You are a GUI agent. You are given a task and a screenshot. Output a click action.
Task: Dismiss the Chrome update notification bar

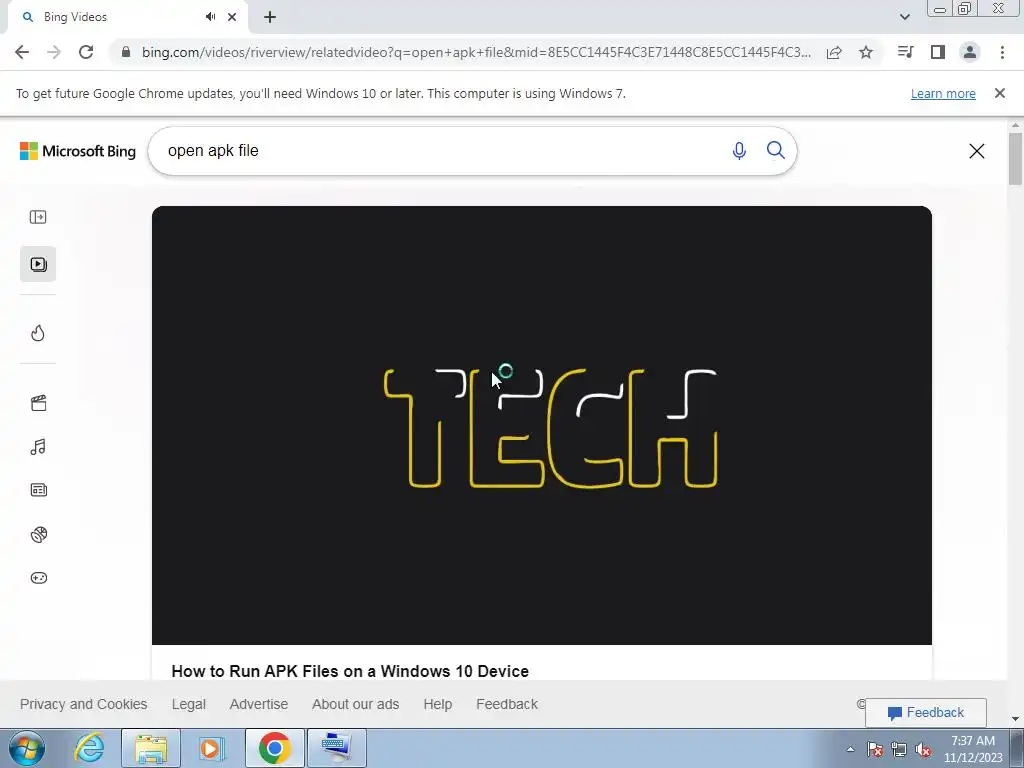[999, 93]
